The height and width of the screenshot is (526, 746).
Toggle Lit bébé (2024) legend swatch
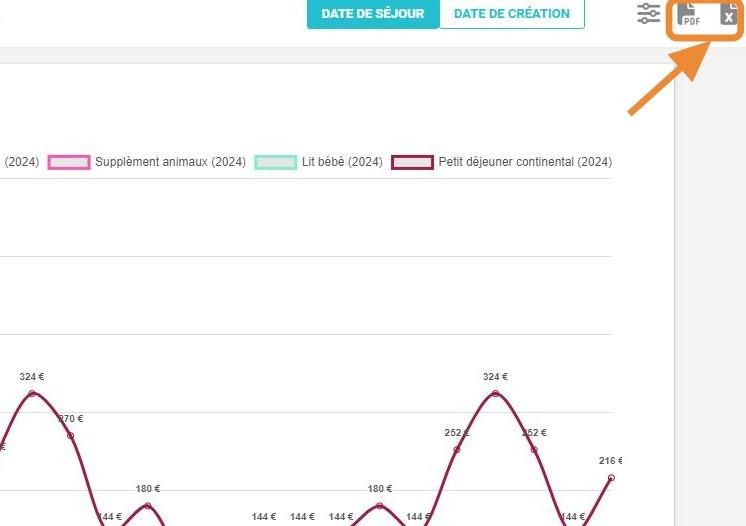pos(276,162)
